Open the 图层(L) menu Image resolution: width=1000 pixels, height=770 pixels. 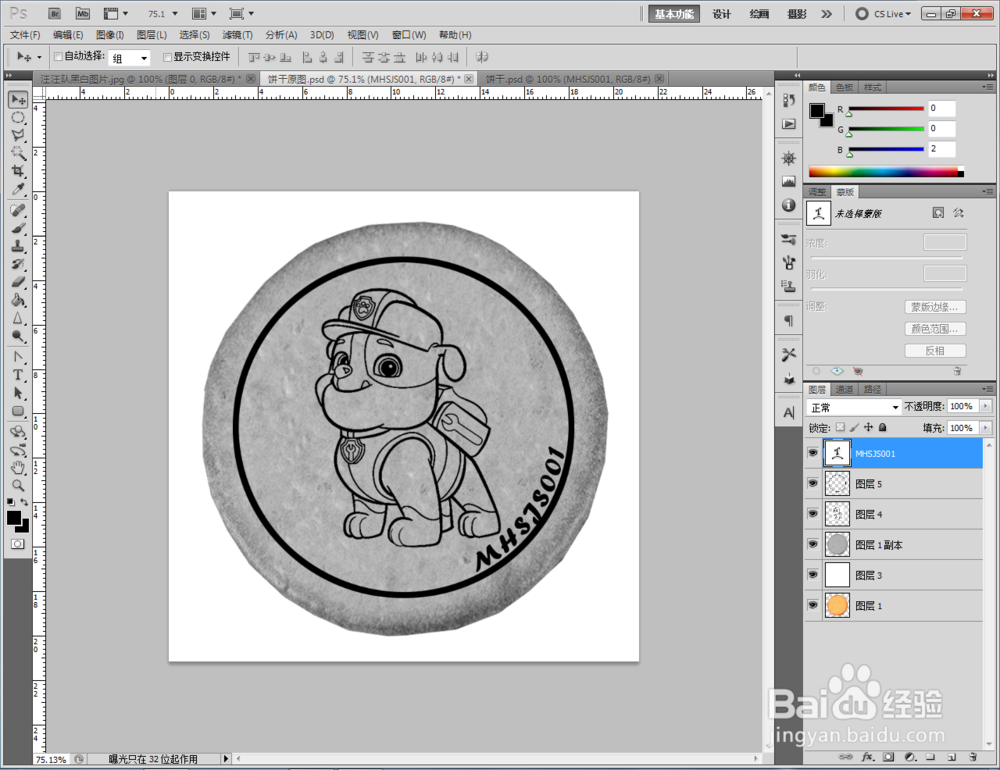(152, 34)
